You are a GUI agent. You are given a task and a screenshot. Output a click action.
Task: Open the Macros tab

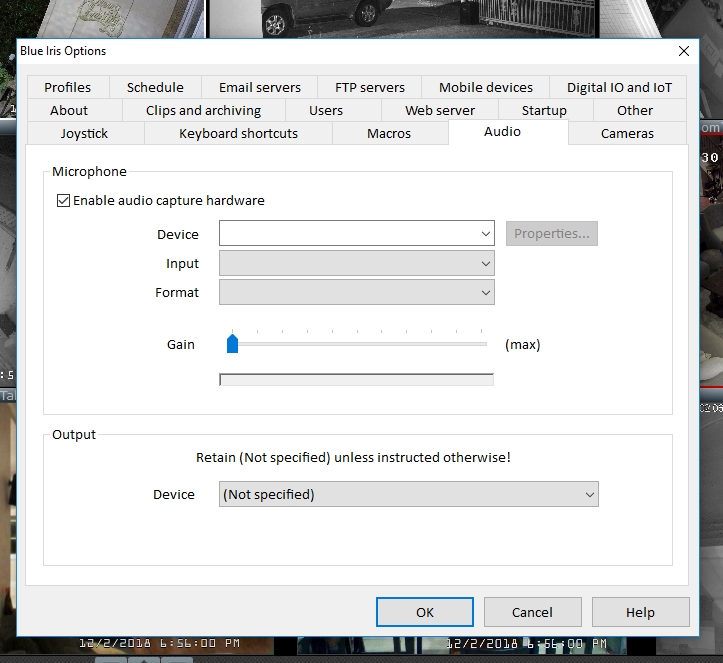pyautogui.click(x=389, y=133)
